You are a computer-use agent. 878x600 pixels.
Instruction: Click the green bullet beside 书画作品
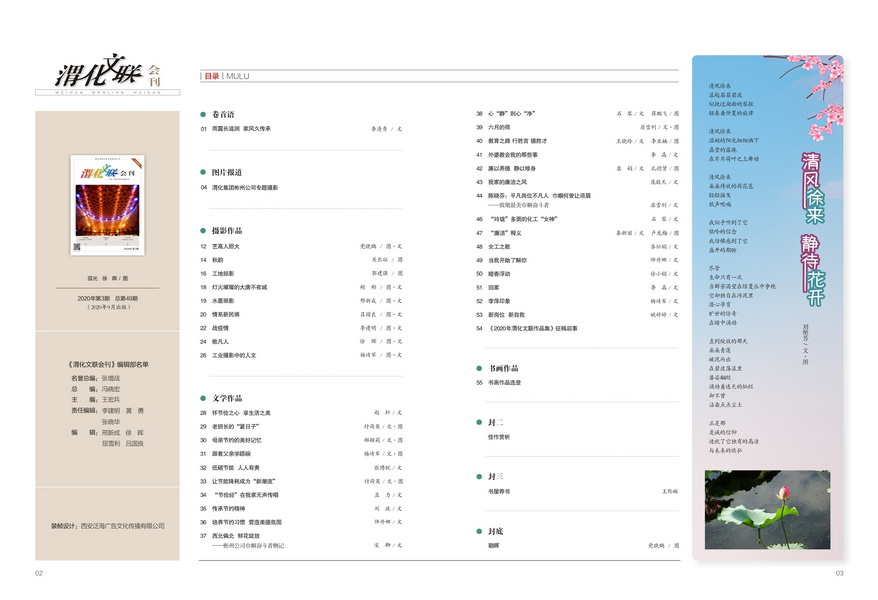pos(479,368)
